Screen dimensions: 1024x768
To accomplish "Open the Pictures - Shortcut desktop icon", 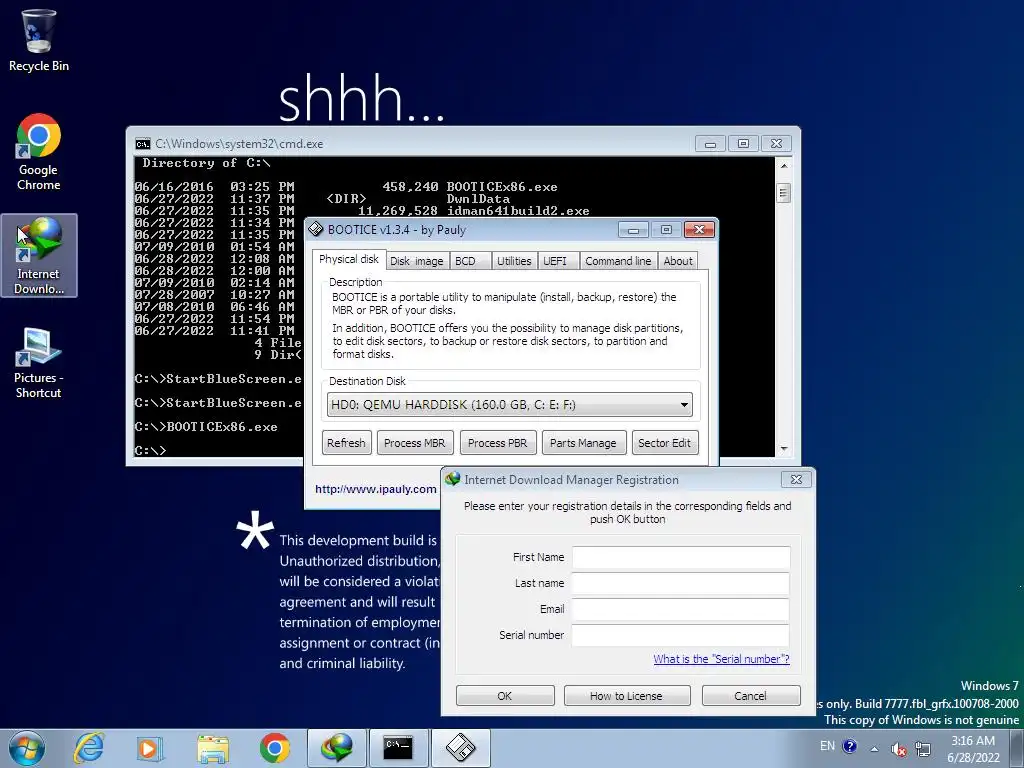I will (x=39, y=363).
